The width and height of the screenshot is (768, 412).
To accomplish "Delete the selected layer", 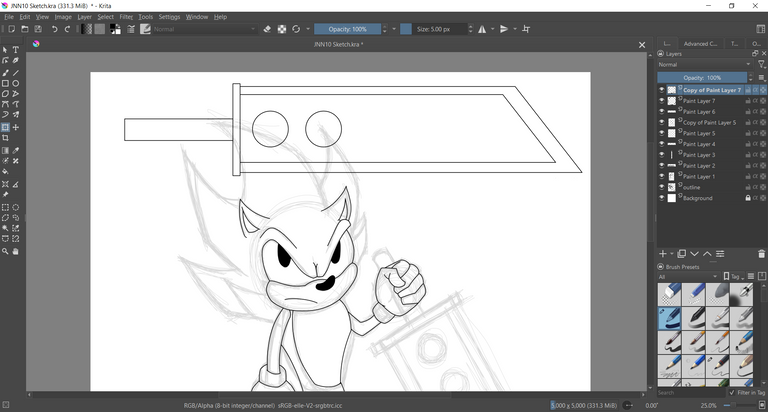I will (x=761, y=254).
